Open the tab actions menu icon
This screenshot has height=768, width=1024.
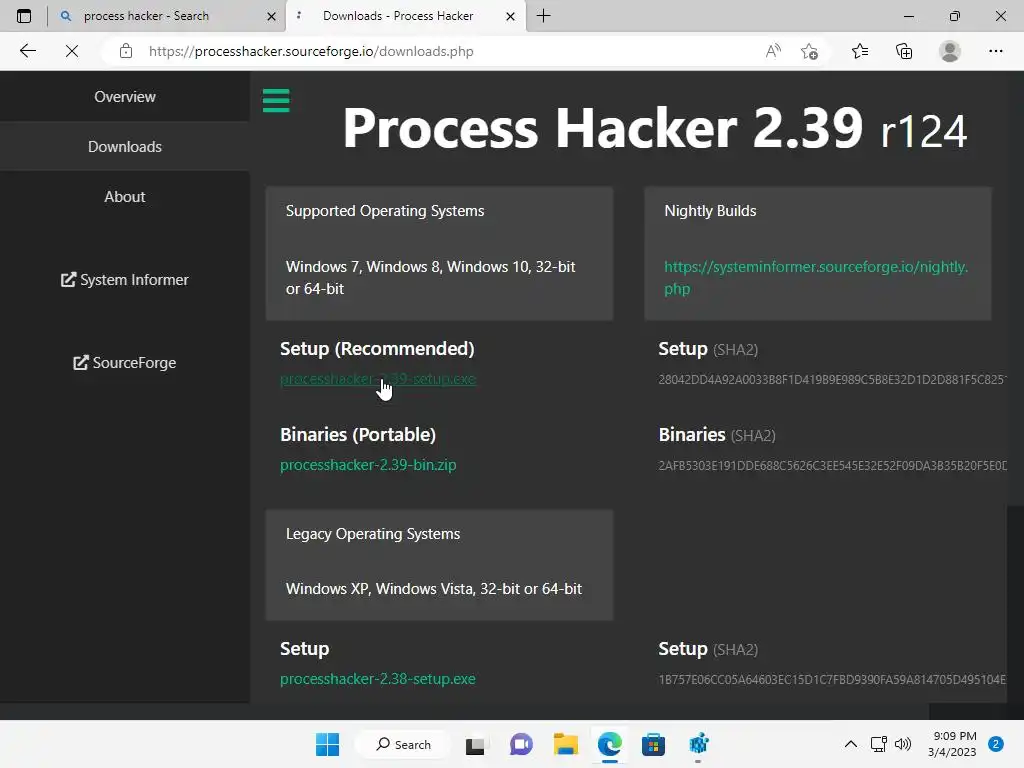pyautogui.click(x=24, y=16)
